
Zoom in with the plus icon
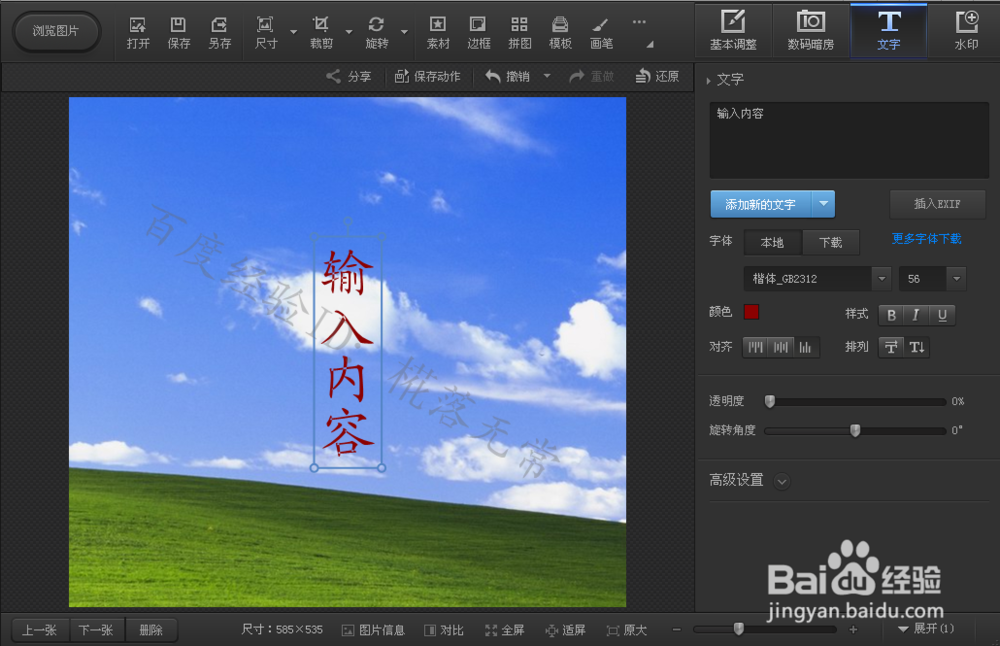tap(853, 630)
